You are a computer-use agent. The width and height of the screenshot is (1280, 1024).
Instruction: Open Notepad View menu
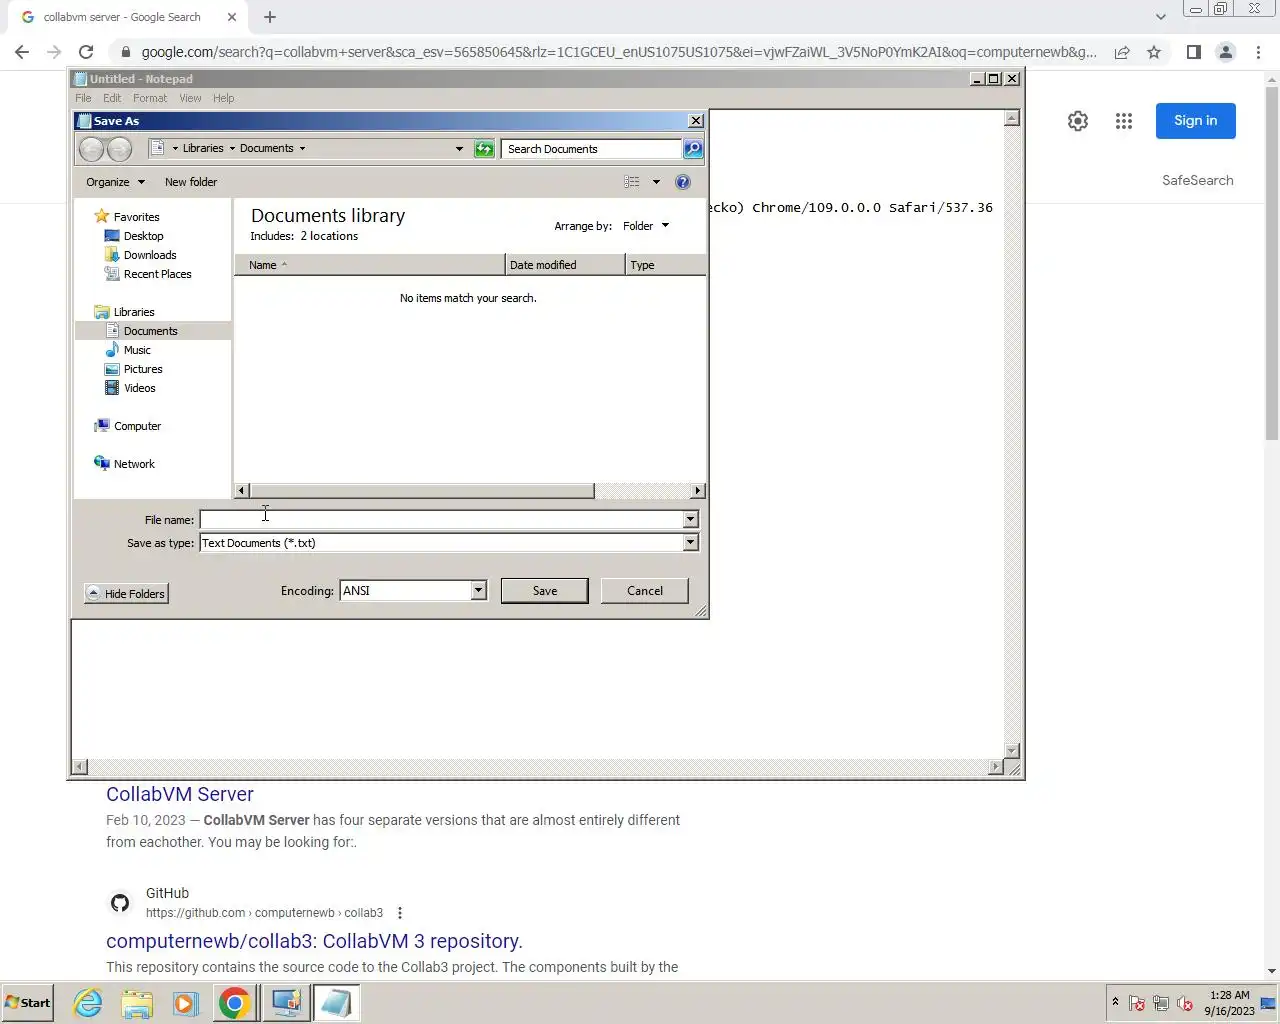[x=190, y=98]
